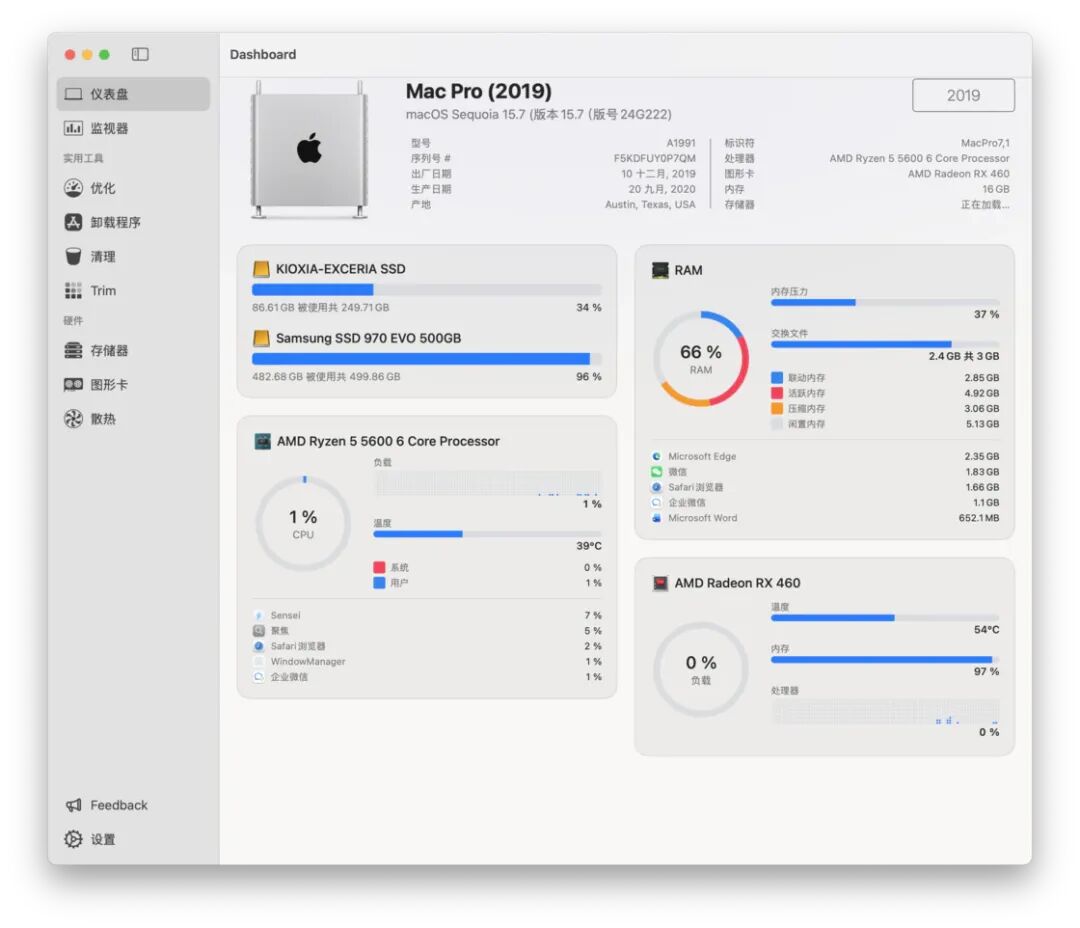Click the 66 % RAM ring gauge
This screenshot has height=928, width=1080.
pyautogui.click(x=700, y=358)
